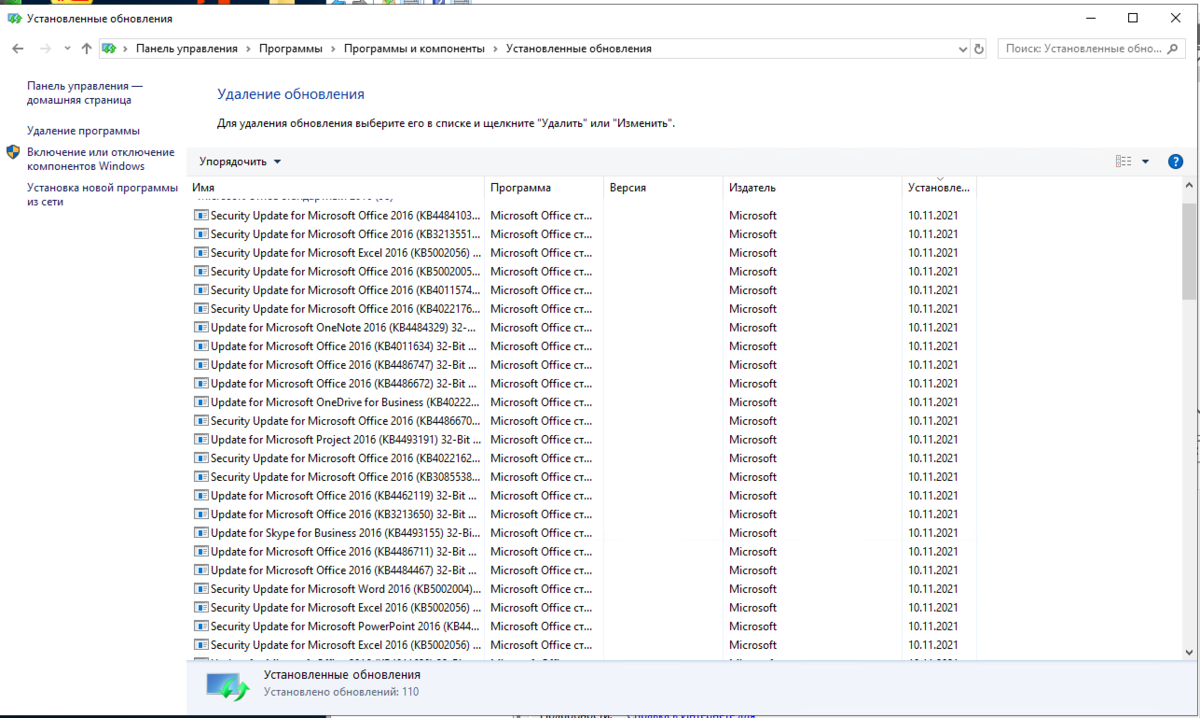Image resolution: width=1200 pixels, height=718 pixels.
Task: Open the address bar history dropdown
Action: [963, 48]
